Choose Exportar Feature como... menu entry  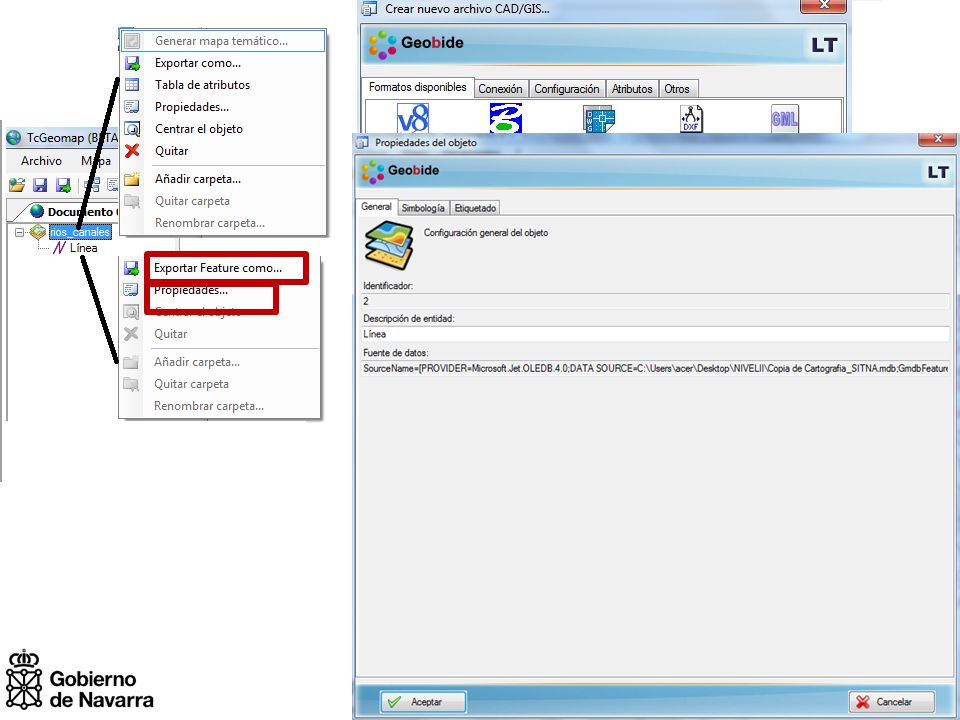click(218, 268)
